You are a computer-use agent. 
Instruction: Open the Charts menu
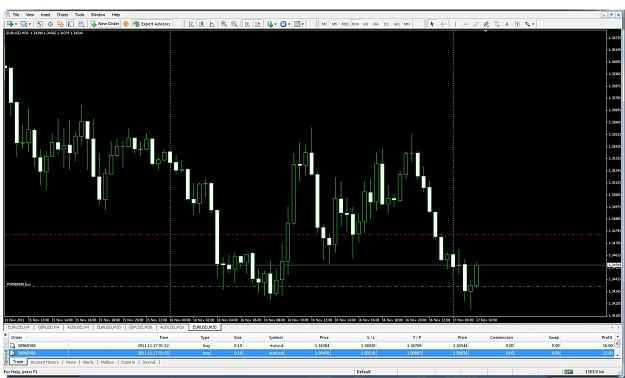pos(62,14)
